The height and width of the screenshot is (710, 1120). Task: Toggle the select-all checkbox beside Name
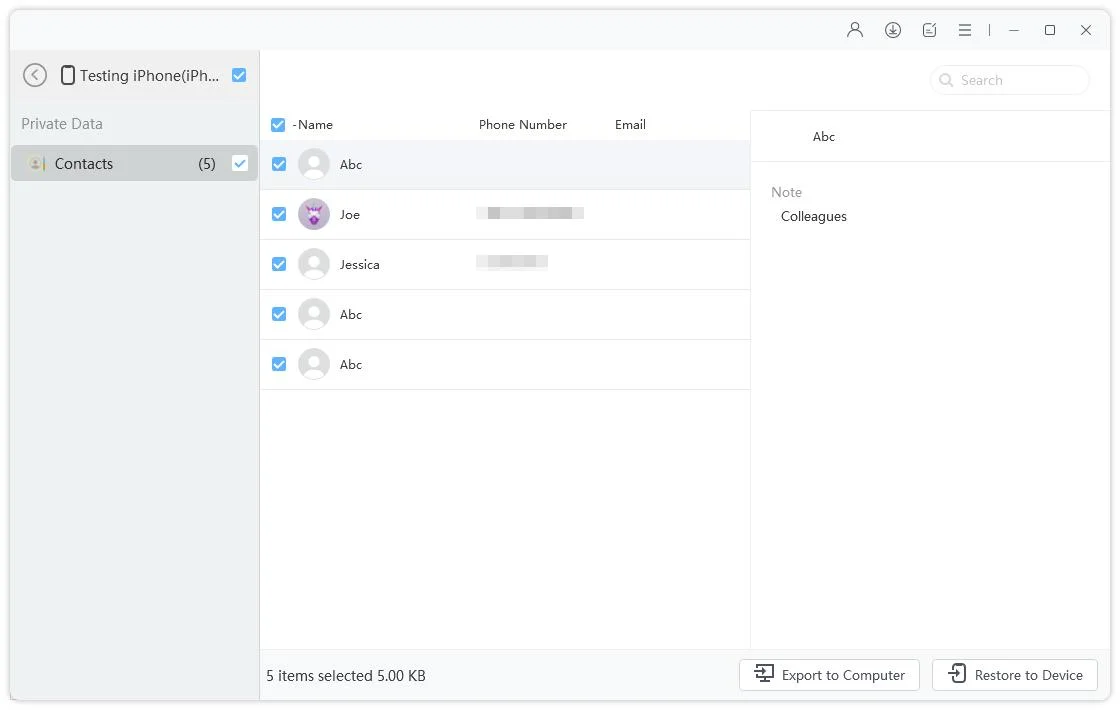pos(278,125)
